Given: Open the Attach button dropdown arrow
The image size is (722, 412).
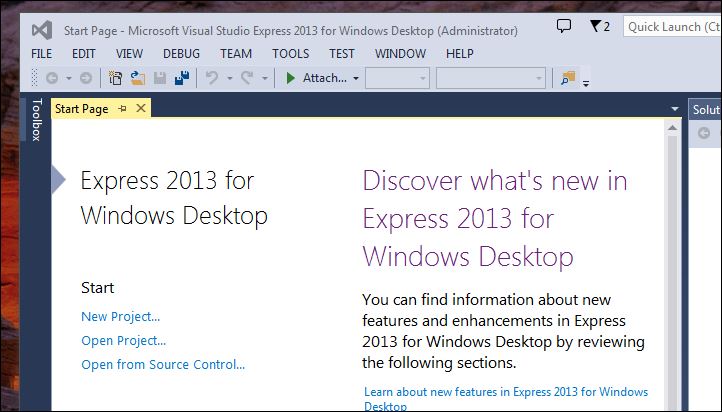Looking at the screenshot, I should 355,78.
